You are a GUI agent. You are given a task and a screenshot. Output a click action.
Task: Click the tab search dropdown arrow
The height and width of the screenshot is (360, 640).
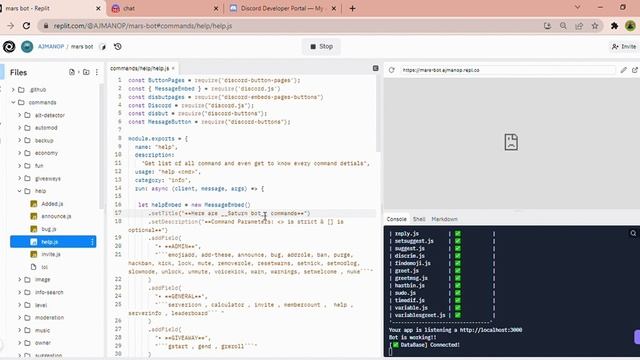[x=577, y=7]
